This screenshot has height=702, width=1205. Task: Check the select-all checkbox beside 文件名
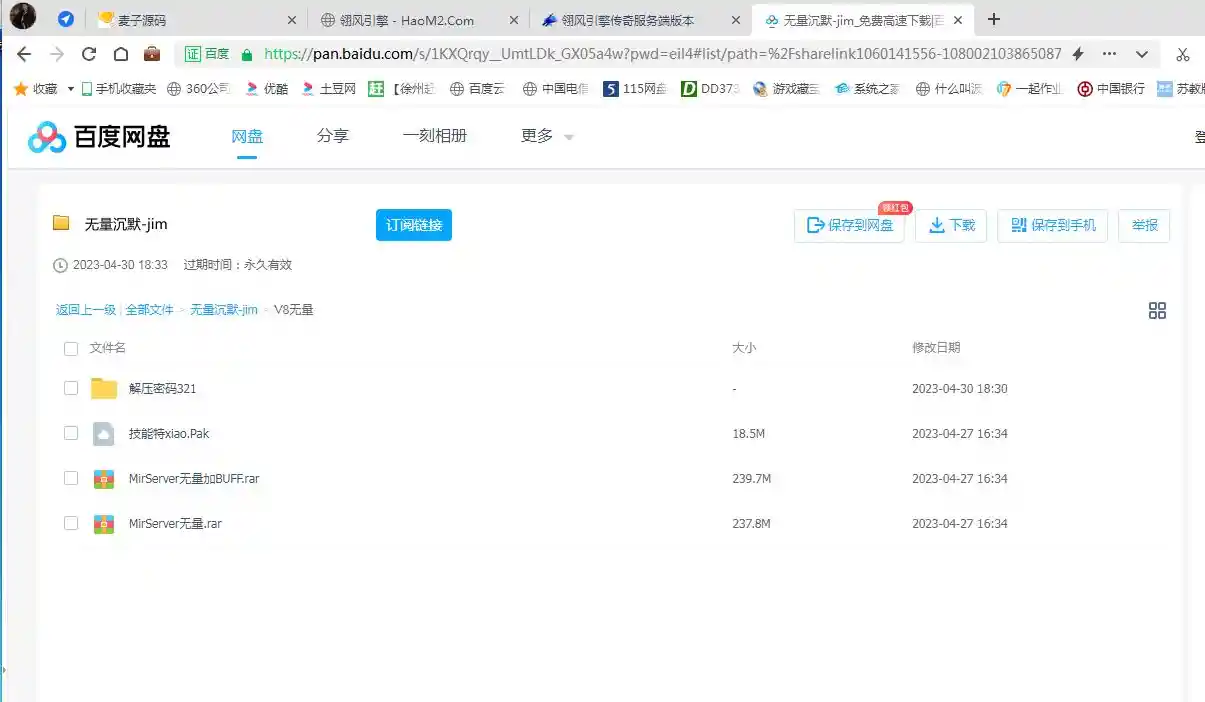(71, 348)
